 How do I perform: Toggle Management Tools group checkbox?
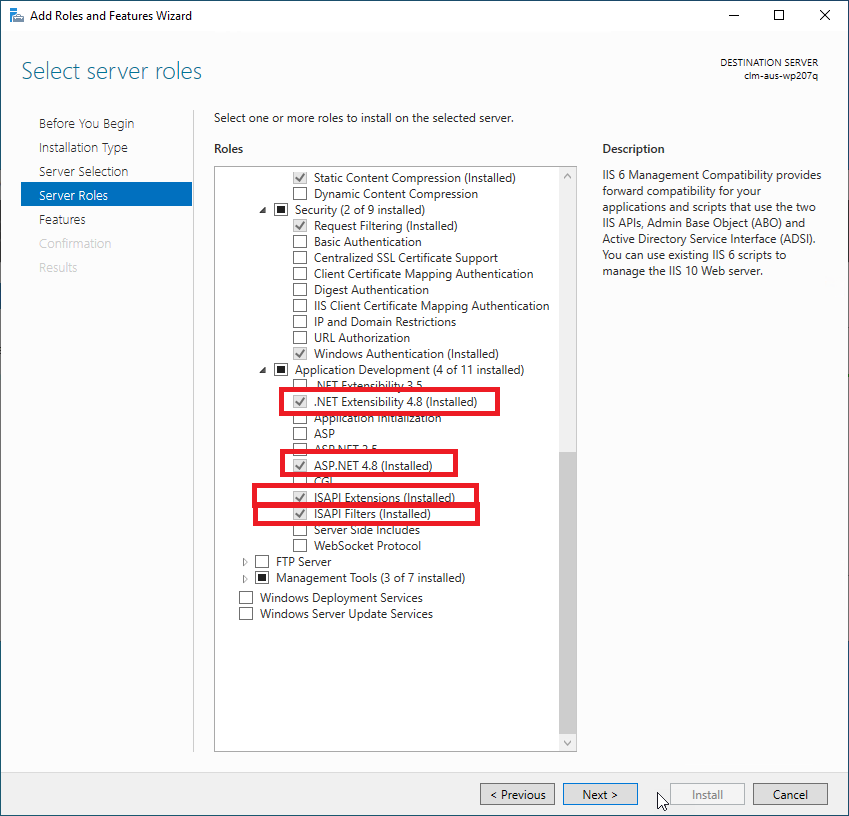coord(262,578)
